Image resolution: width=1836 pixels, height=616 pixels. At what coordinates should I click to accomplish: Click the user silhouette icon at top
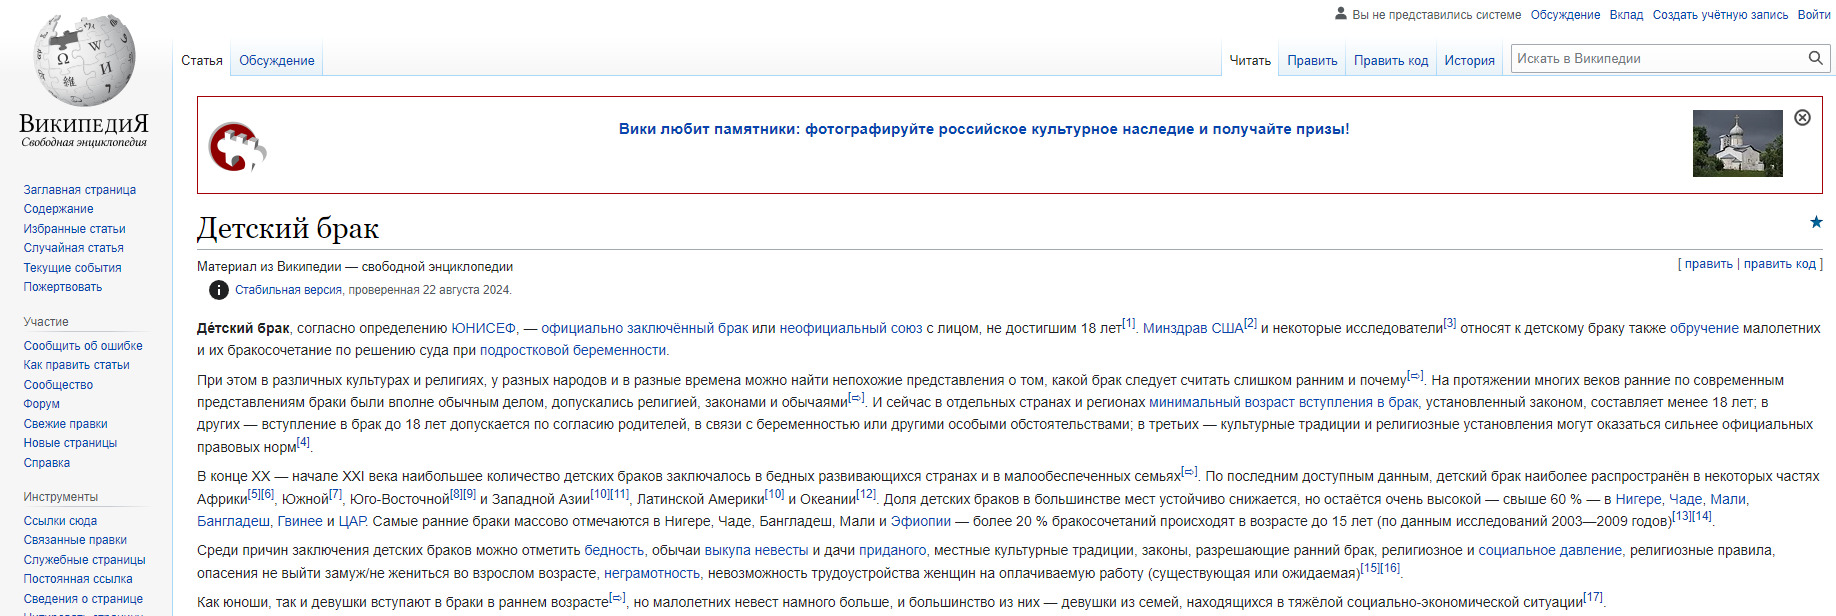click(1341, 14)
